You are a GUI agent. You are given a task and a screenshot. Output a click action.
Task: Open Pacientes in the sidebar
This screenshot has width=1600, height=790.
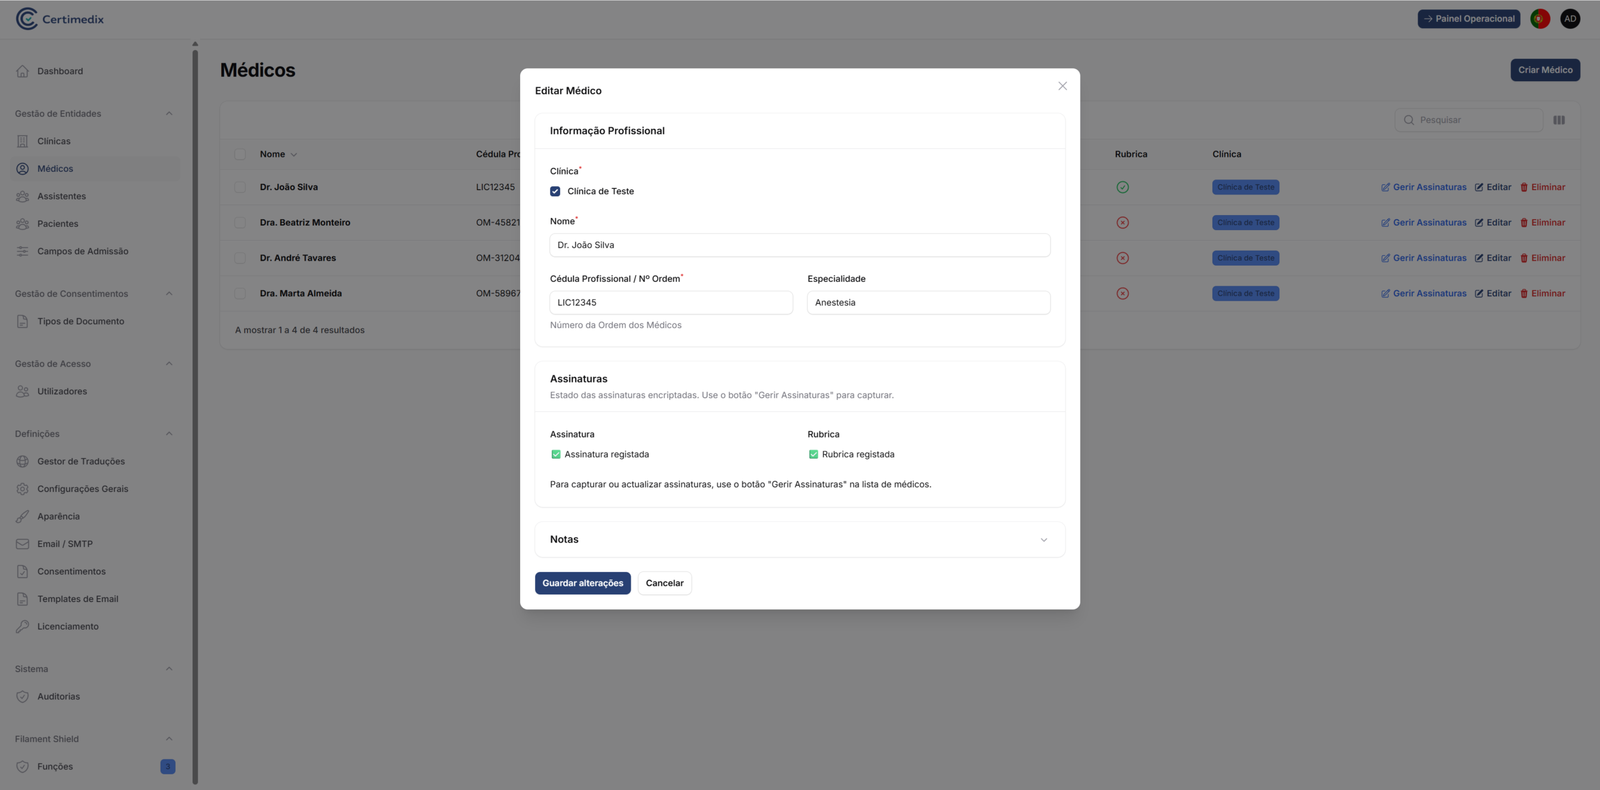[x=57, y=224]
